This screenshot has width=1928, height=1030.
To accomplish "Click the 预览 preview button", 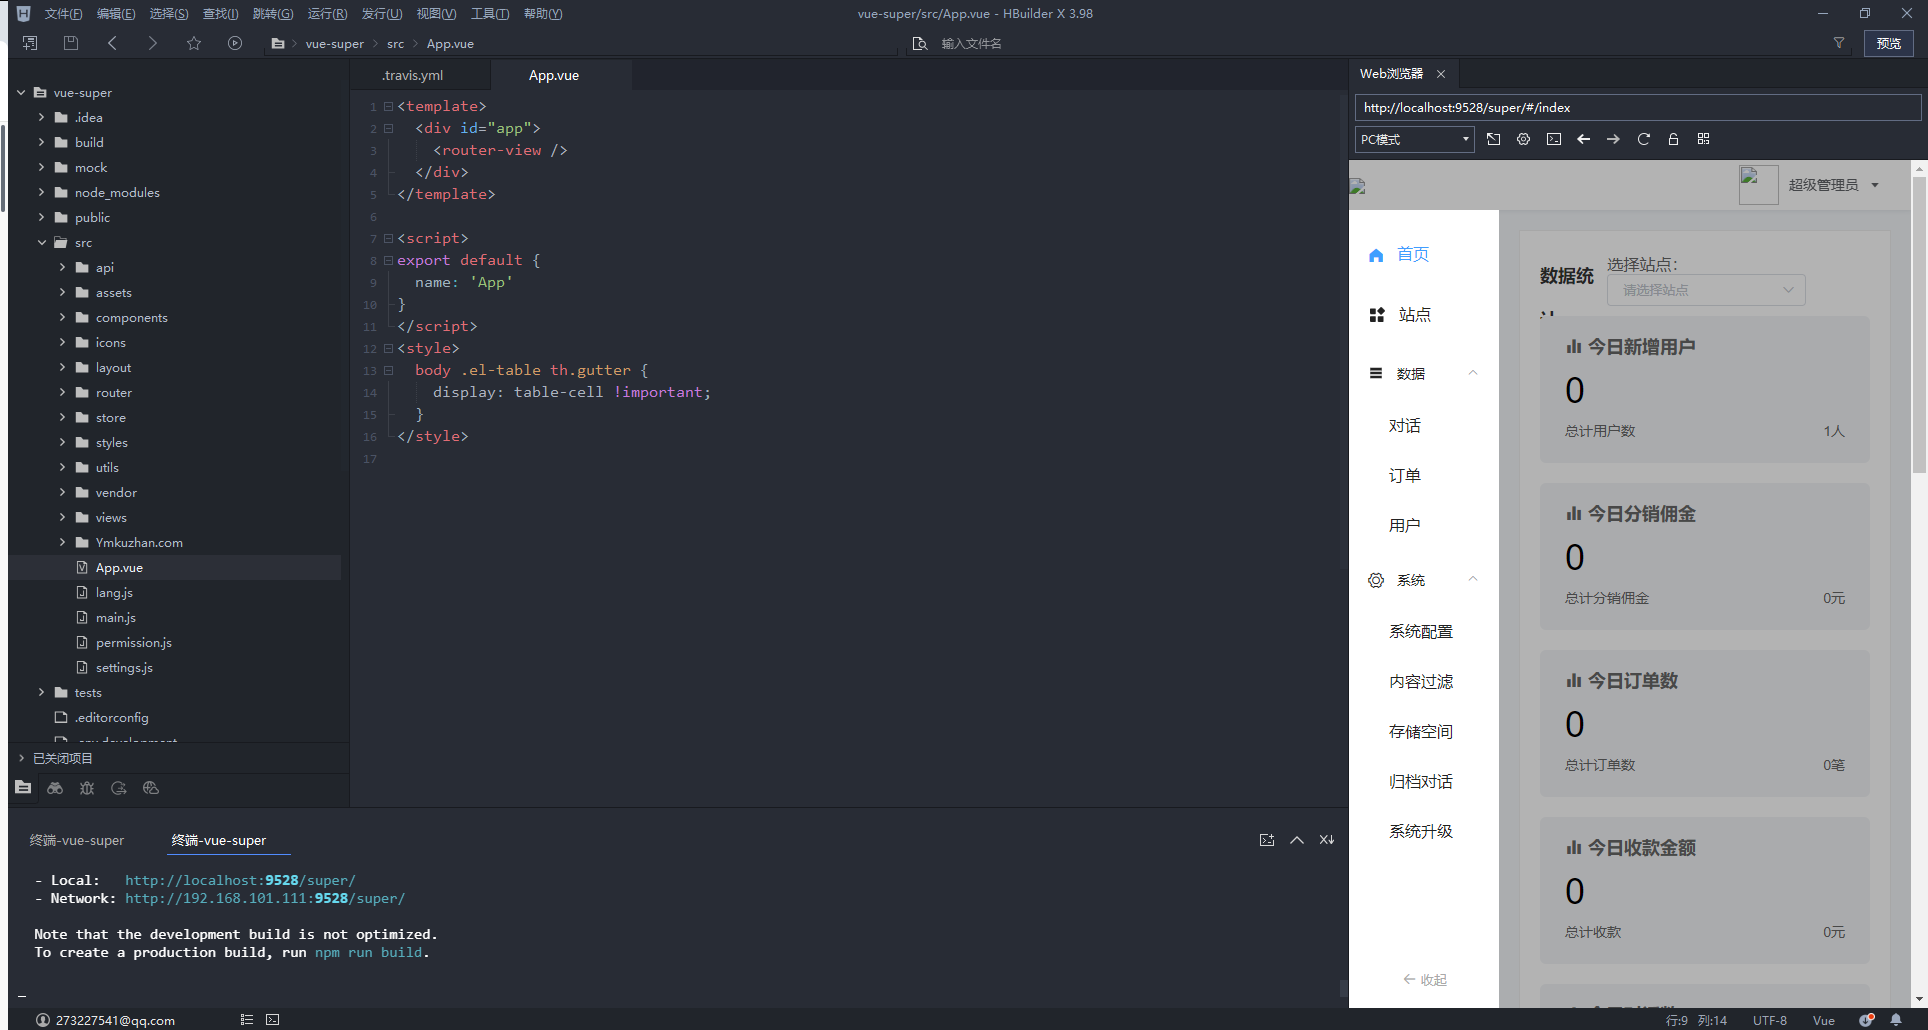I will (x=1889, y=43).
